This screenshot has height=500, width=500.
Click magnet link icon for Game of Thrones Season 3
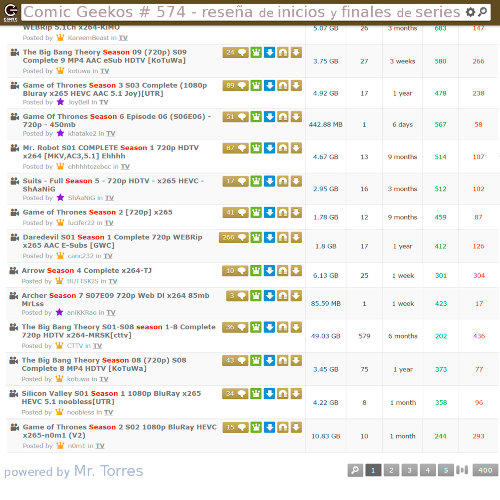tap(283, 86)
